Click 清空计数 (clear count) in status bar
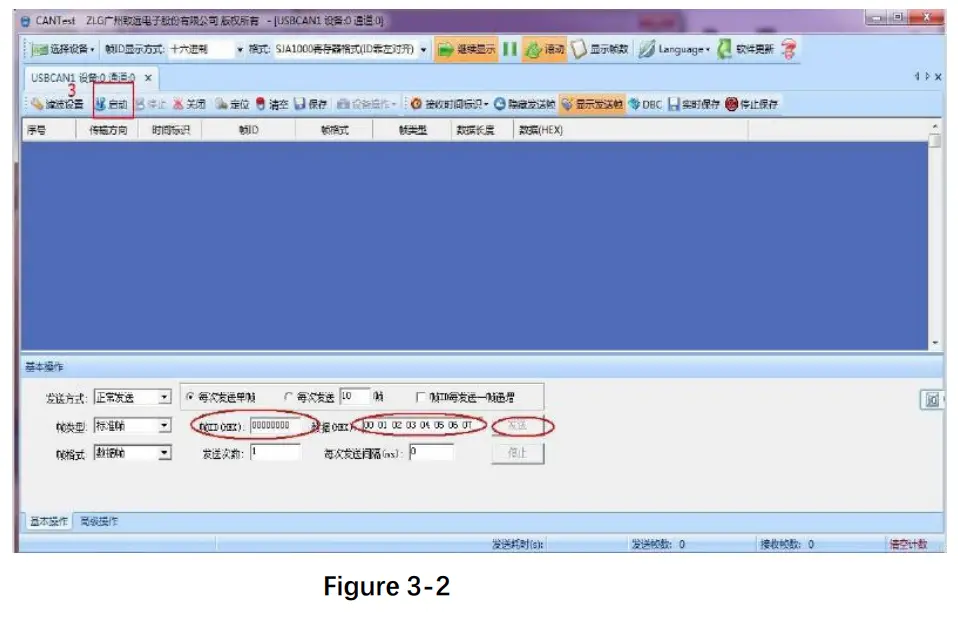The image size is (958, 619). [908, 544]
